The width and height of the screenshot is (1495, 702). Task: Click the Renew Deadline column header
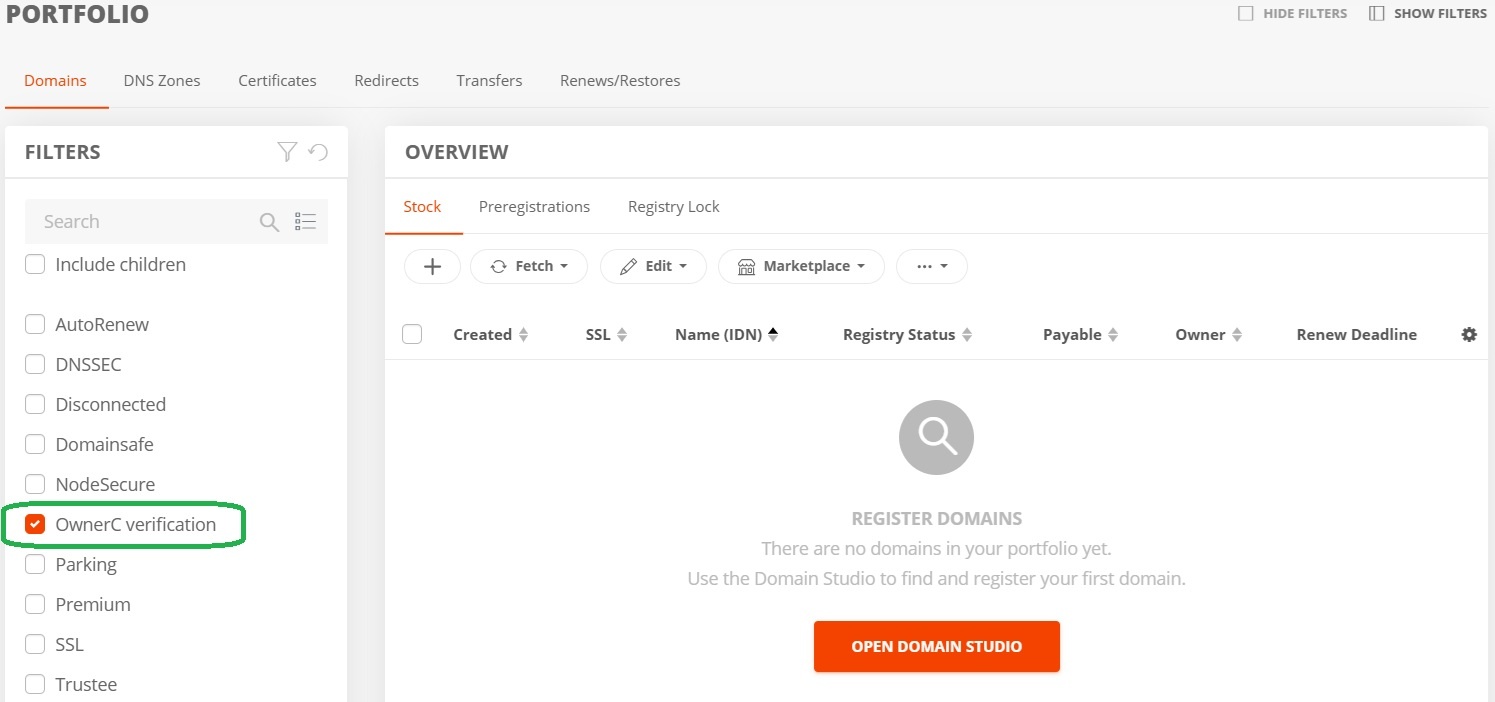tap(1356, 335)
